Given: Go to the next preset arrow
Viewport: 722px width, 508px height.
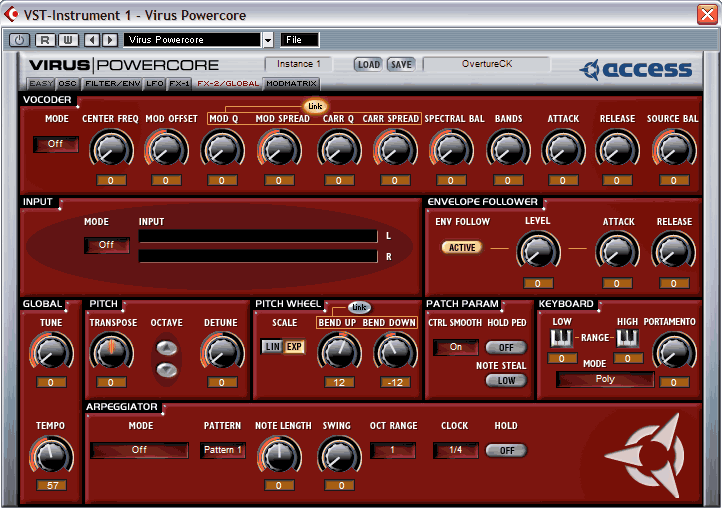Looking at the screenshot, I should point(110,40).
